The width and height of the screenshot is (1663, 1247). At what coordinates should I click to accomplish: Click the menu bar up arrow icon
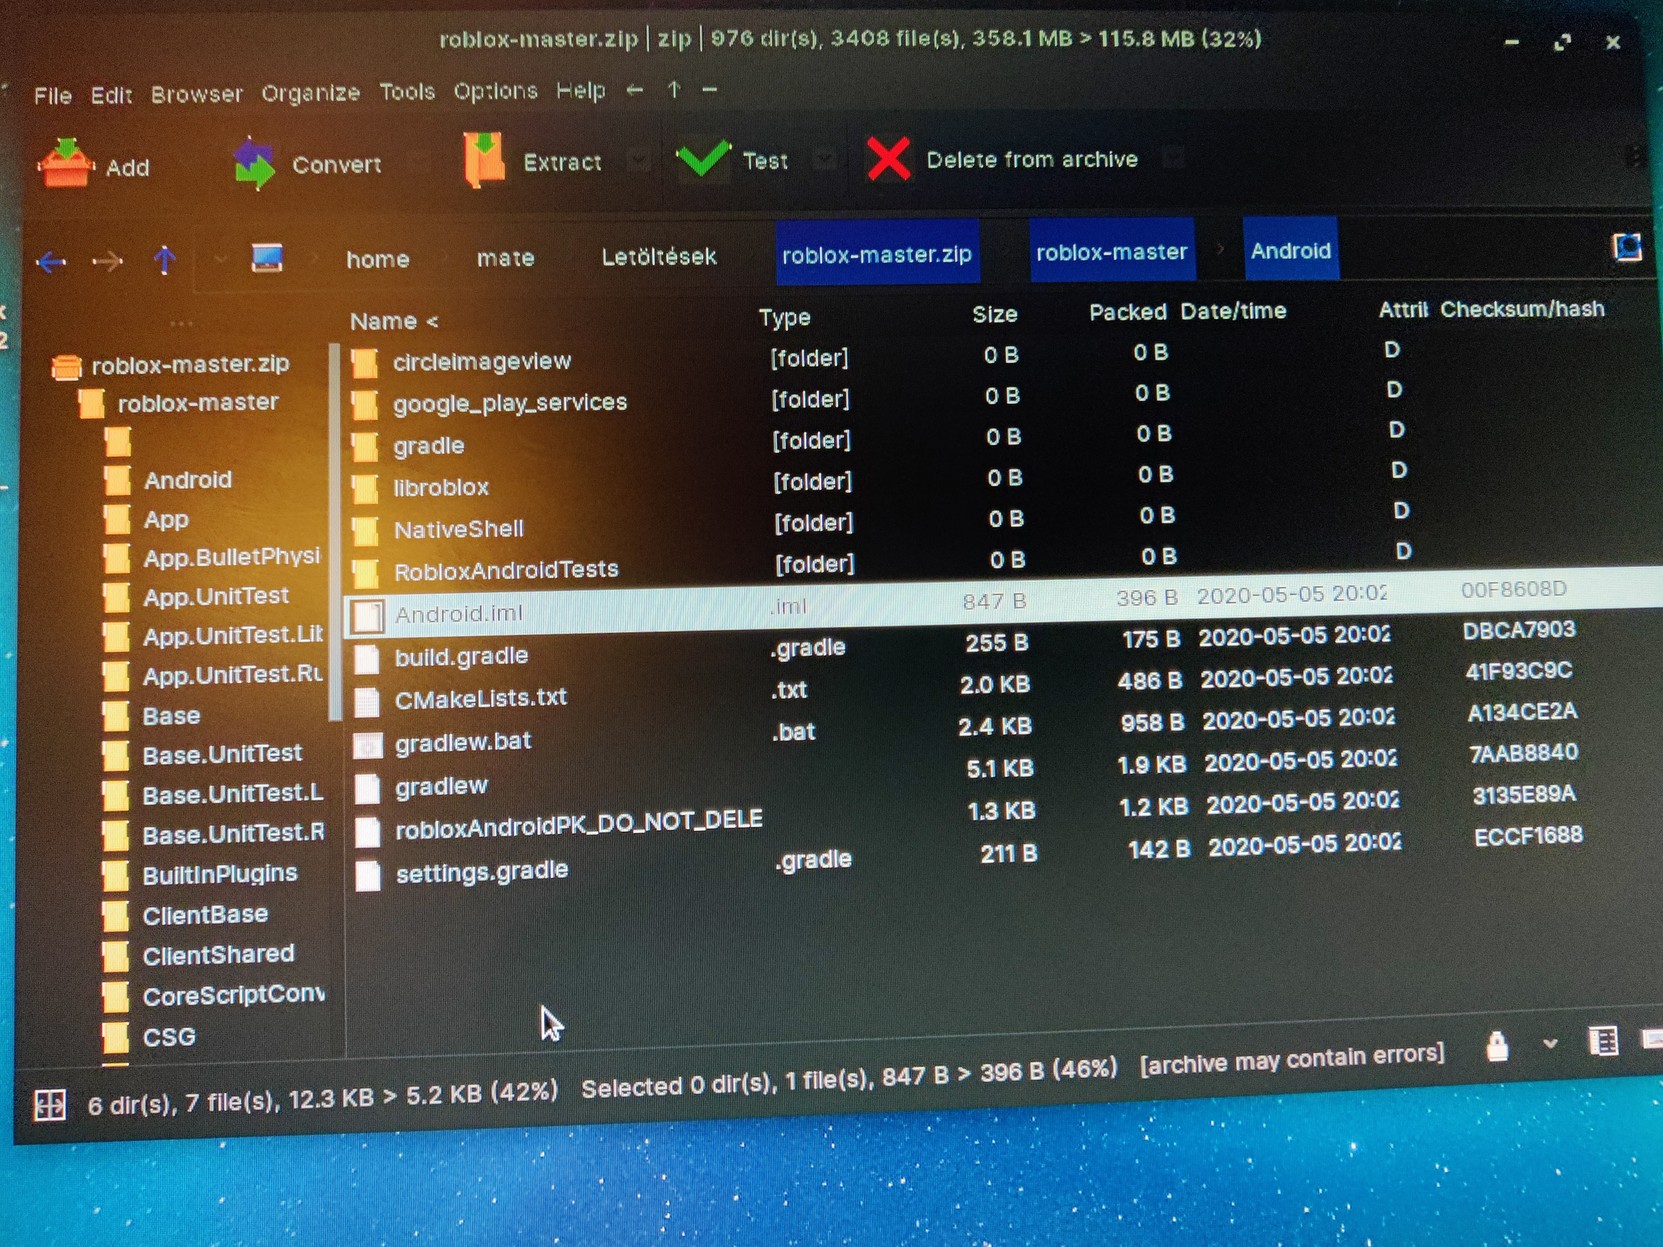[x=674, y=90]
